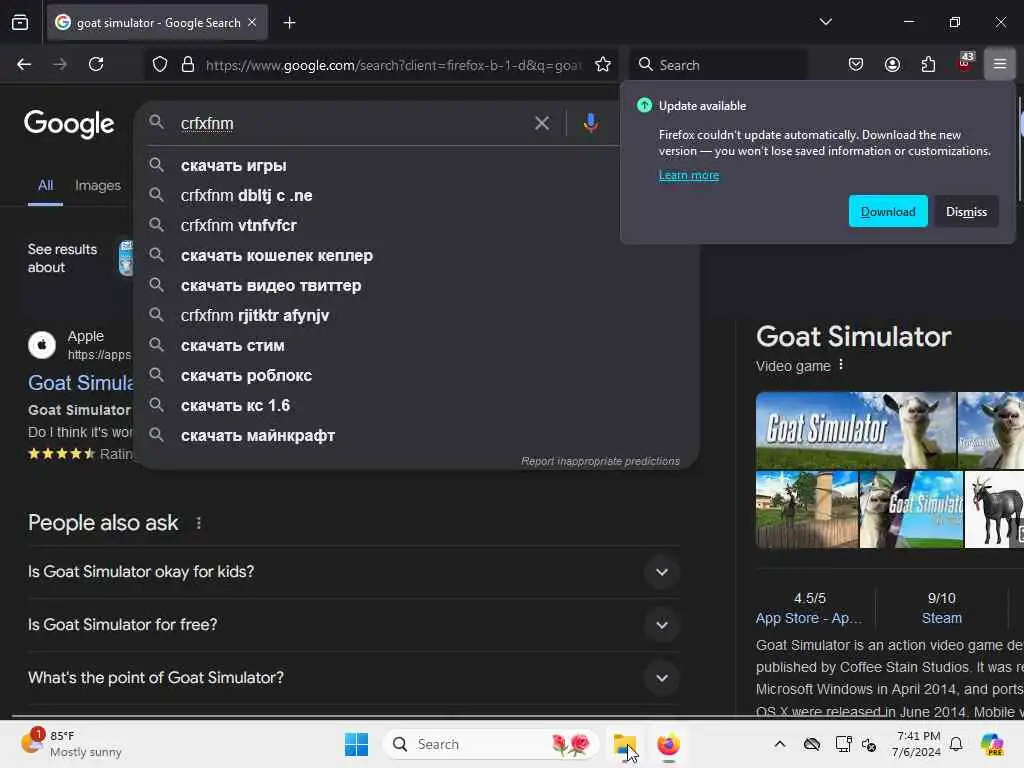
Task: Switch to the Images results tab
Action: tap(98, 185)
